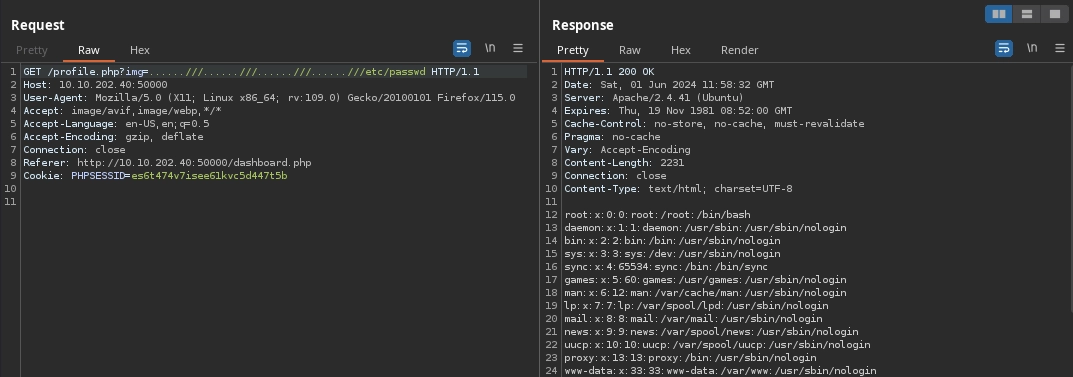The width and height of the screenshot is (1073, 377).
Task: Open Render tab in Response panel
Action: pyautogui.click(x=739, y=50)
